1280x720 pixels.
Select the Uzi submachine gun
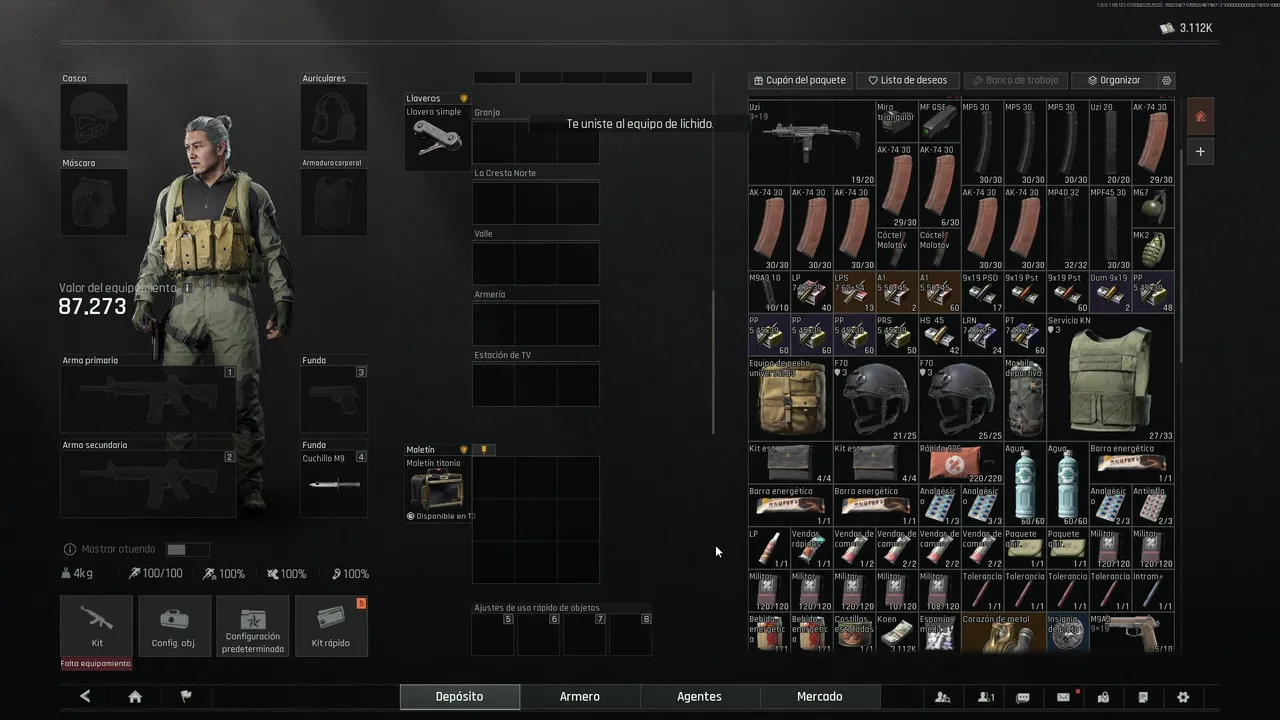pyautogui.click(x=811, y=143)
